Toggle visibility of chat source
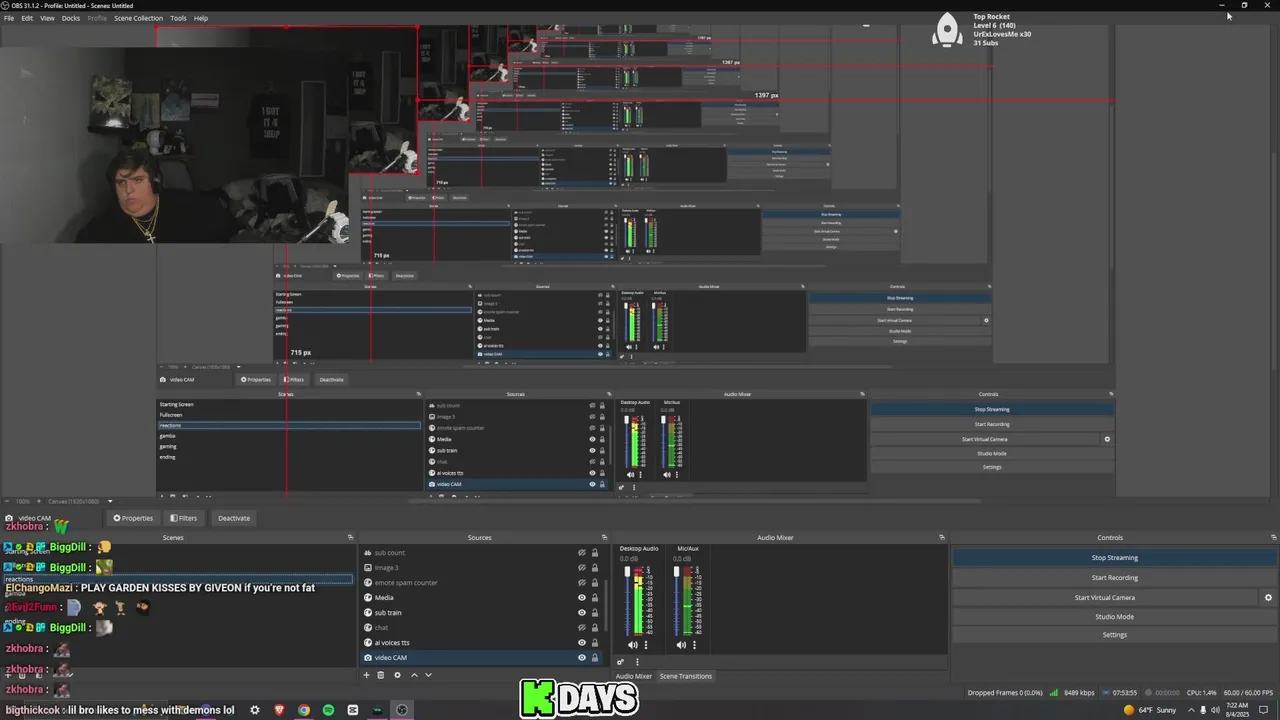 tap(582, 628)
